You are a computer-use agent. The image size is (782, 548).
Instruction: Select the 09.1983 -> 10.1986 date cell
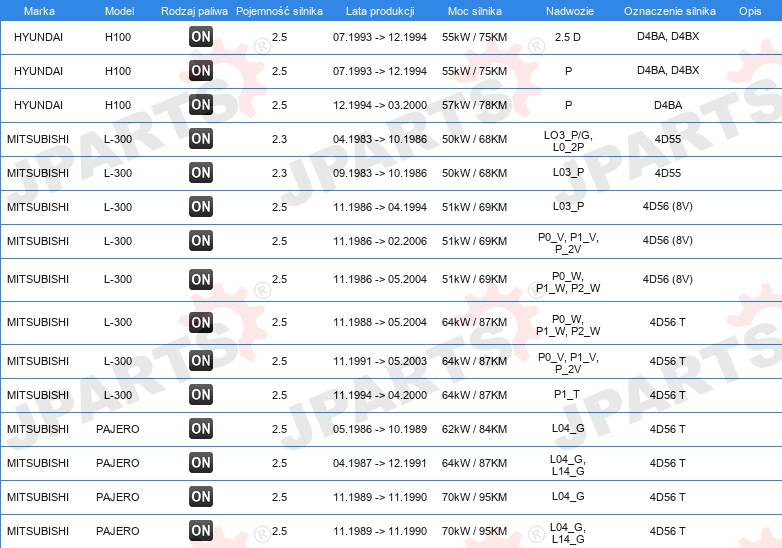click(380, 173)
